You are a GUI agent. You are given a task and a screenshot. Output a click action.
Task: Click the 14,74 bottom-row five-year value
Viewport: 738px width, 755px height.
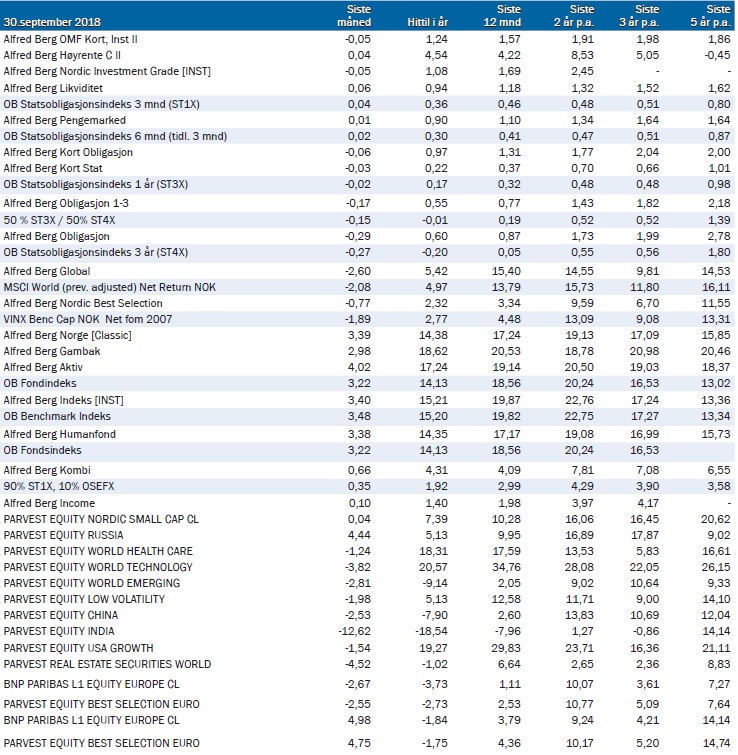click(716, 743)
